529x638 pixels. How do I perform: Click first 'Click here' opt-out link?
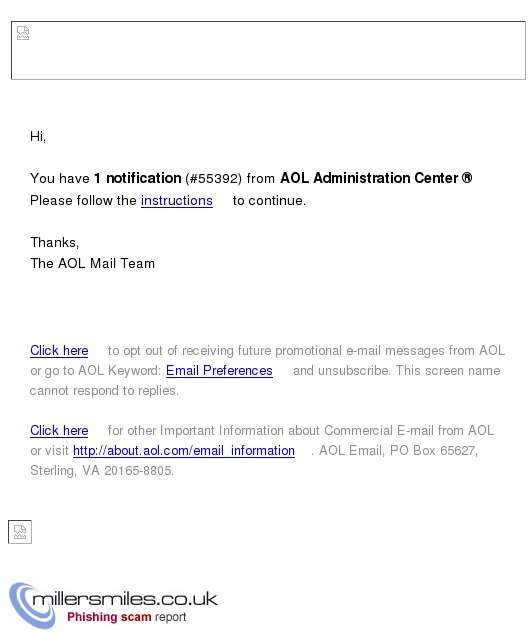click(x=59, y=350)
